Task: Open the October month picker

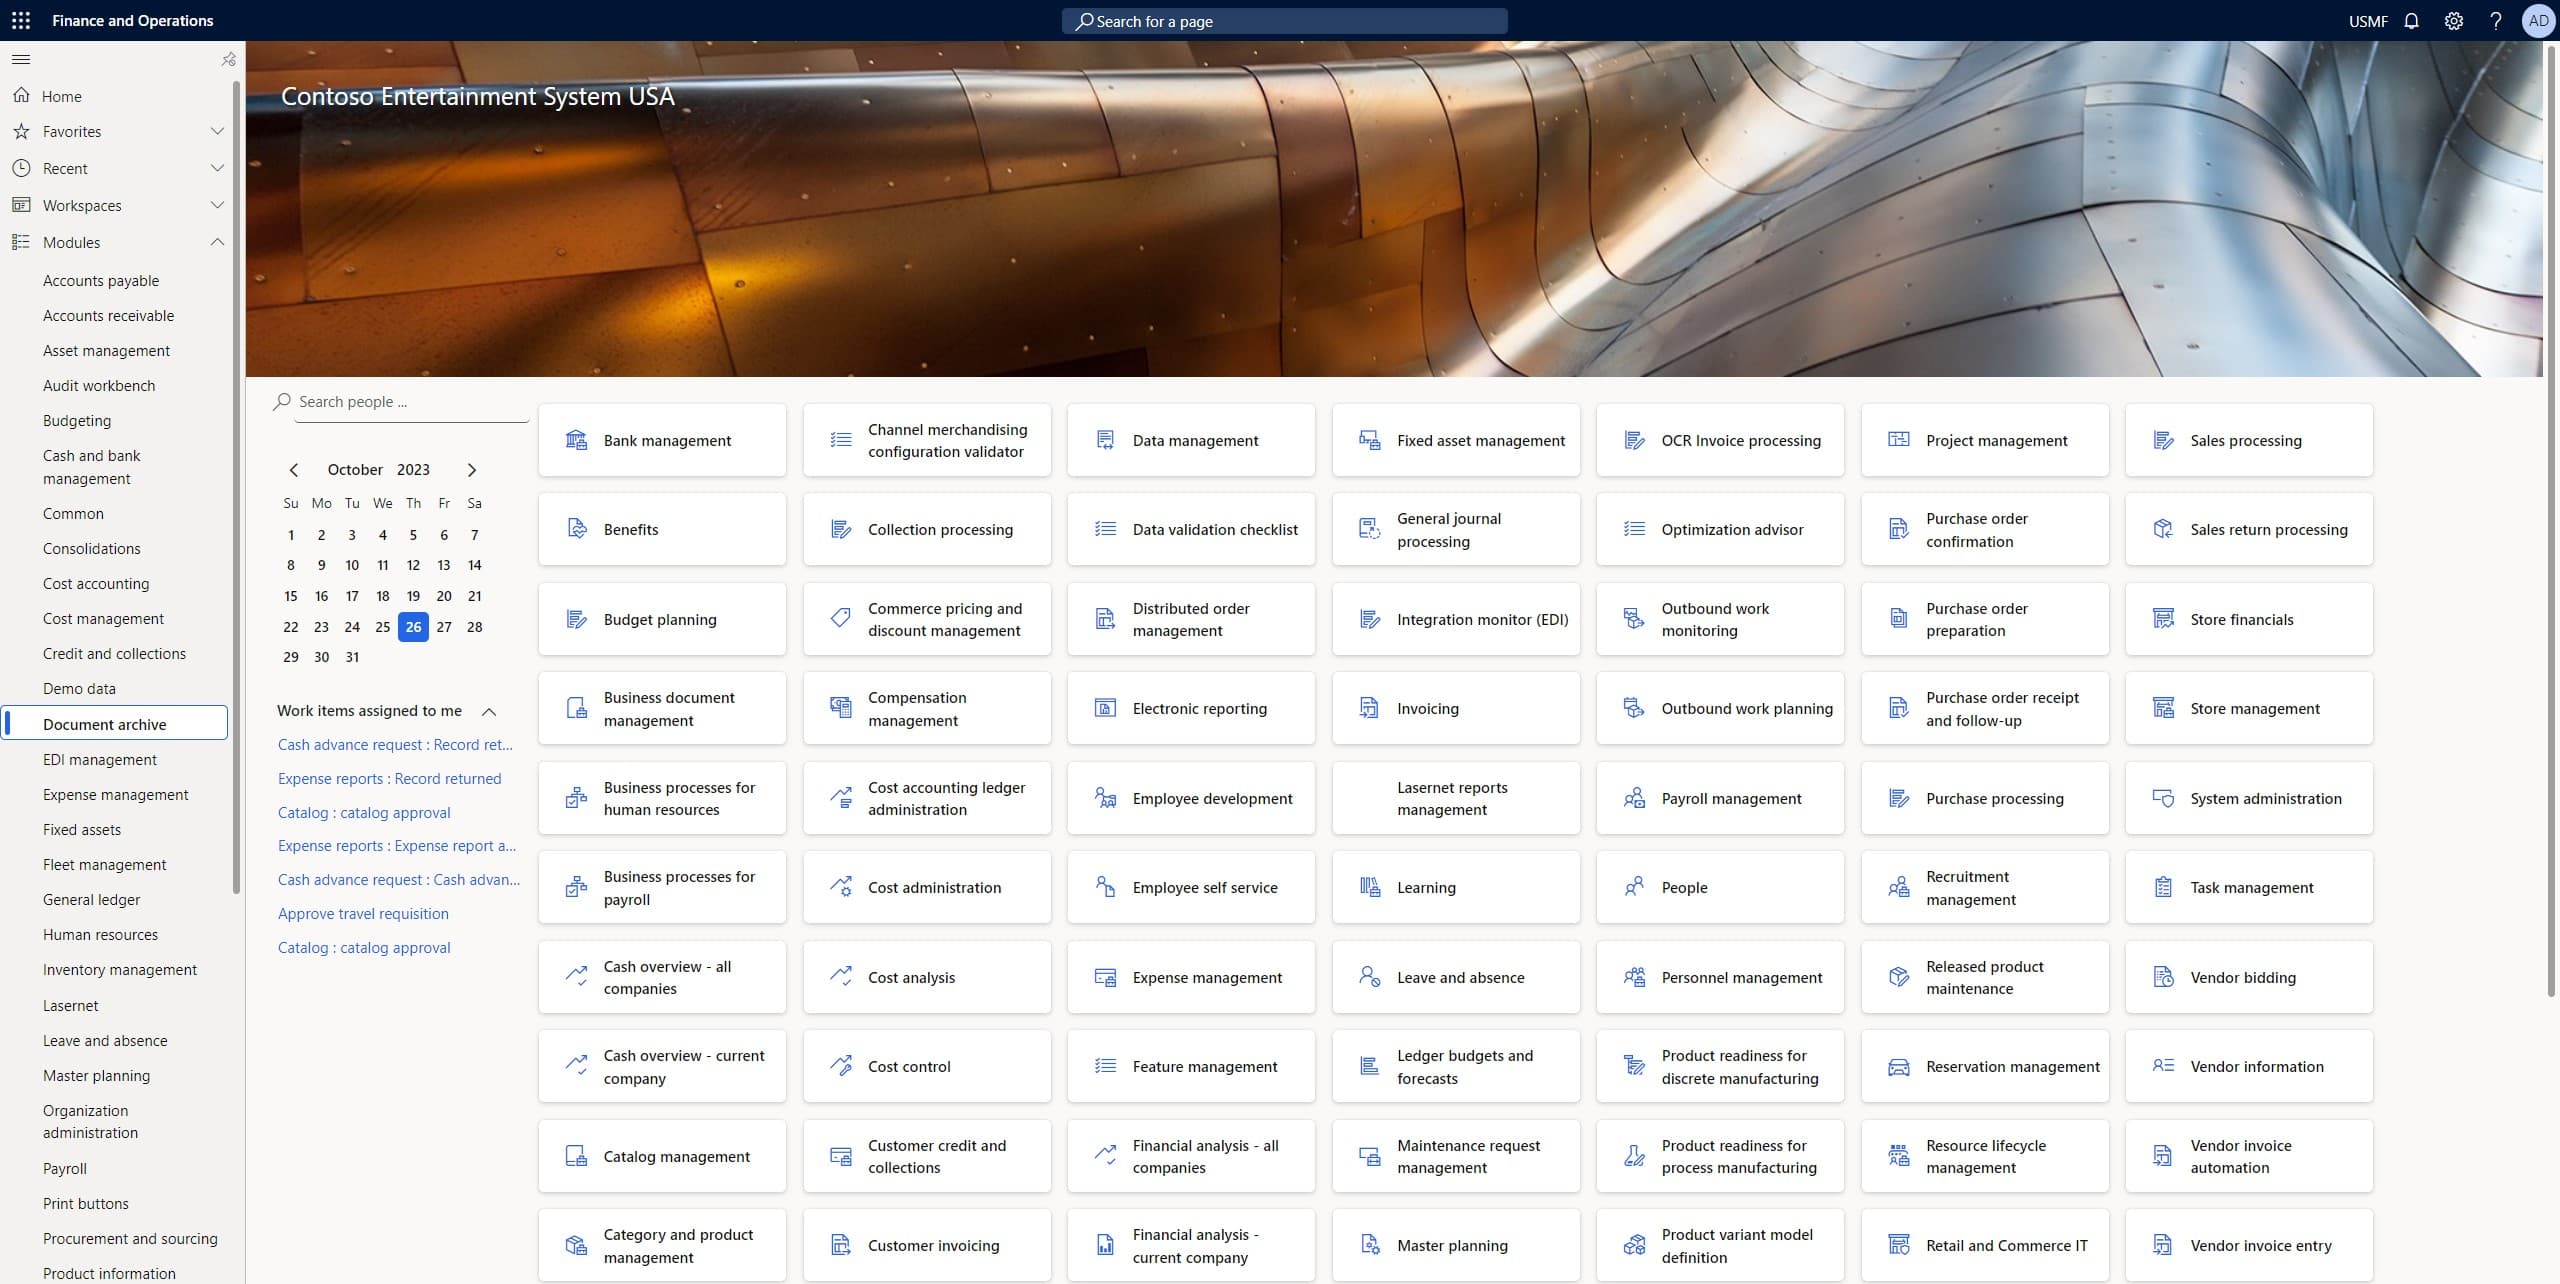Action: [355, 469]
